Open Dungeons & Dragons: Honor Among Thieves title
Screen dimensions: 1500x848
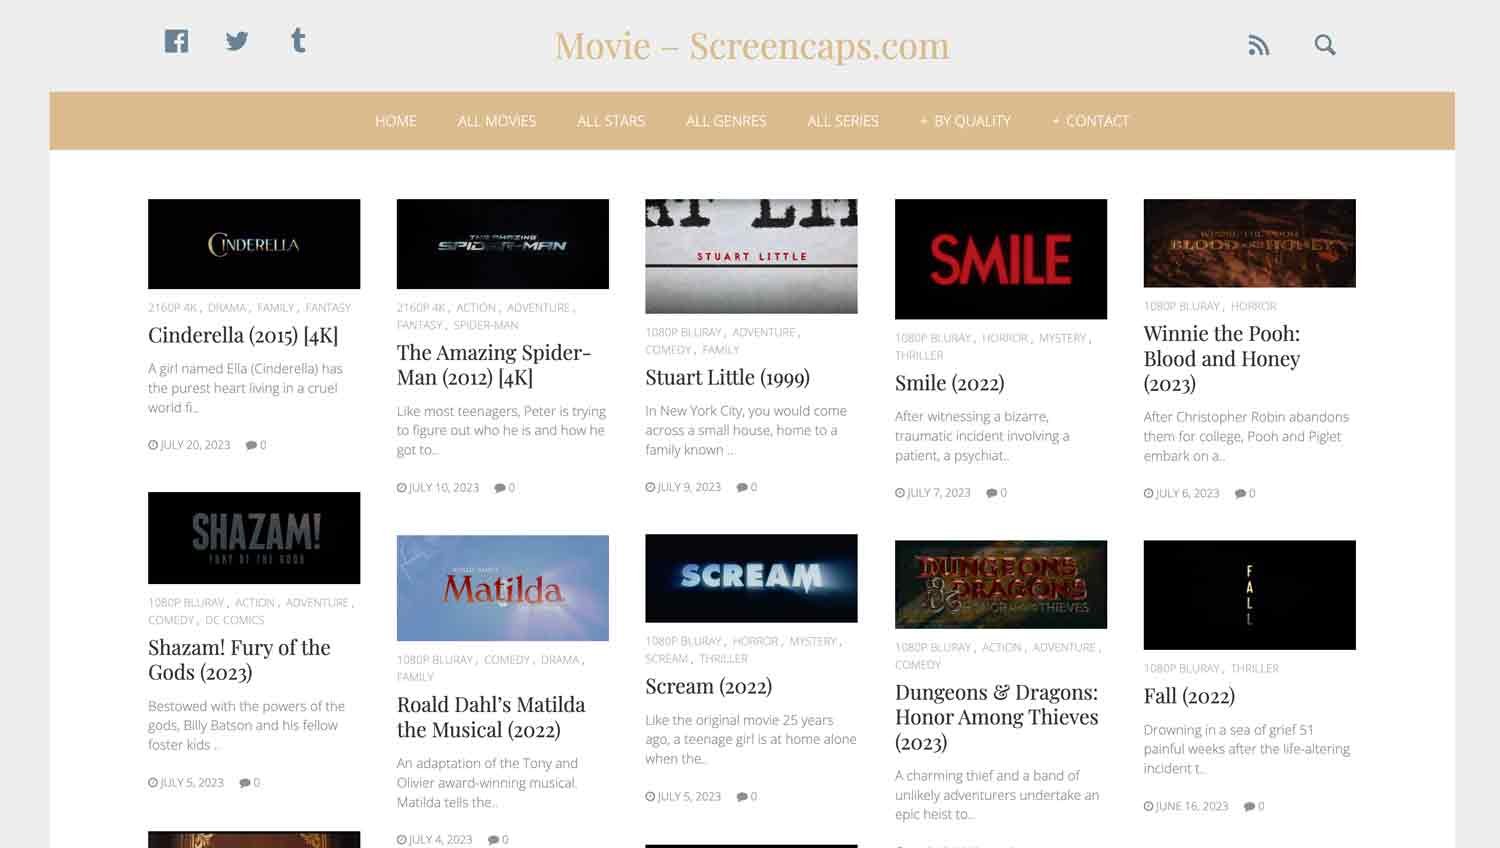(996, 717)
